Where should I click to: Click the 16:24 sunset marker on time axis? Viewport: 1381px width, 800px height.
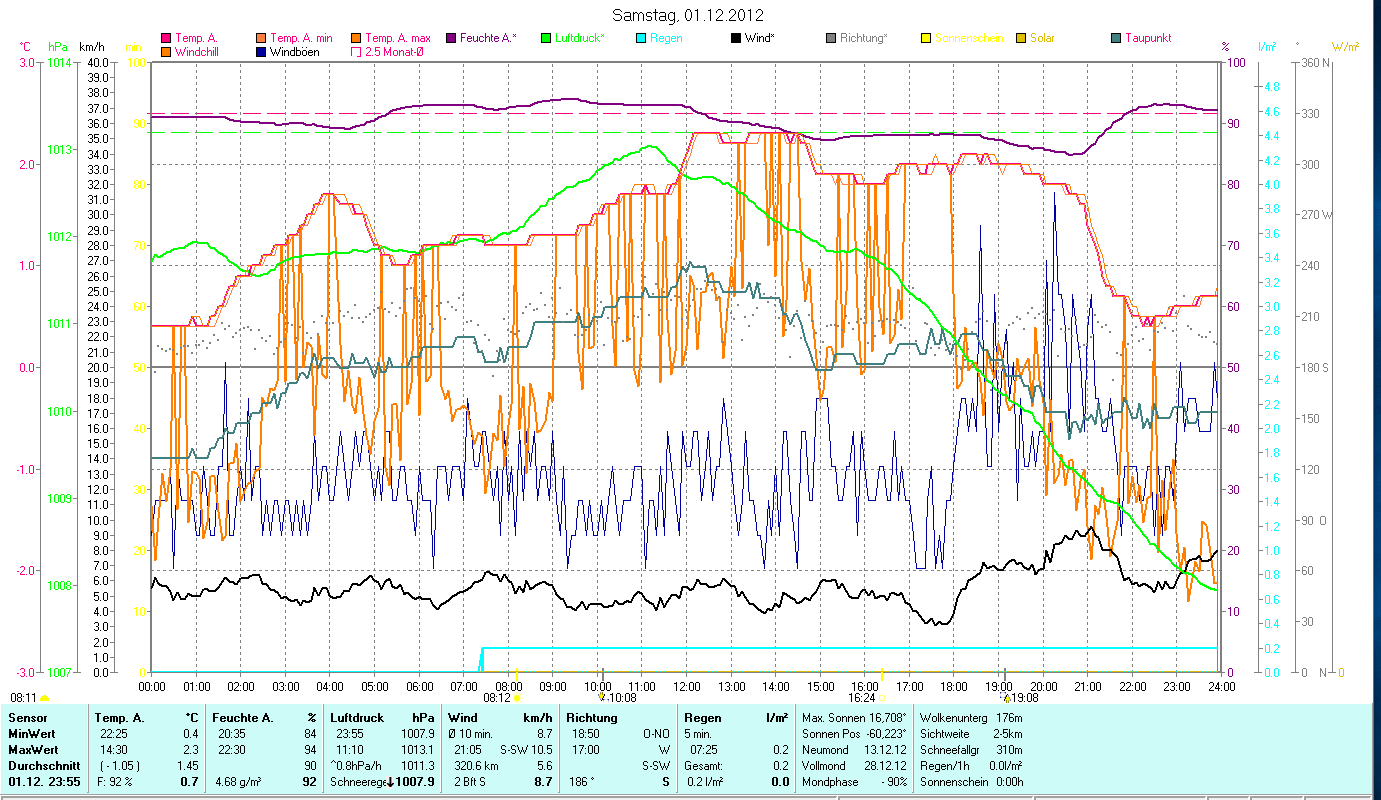862,698
